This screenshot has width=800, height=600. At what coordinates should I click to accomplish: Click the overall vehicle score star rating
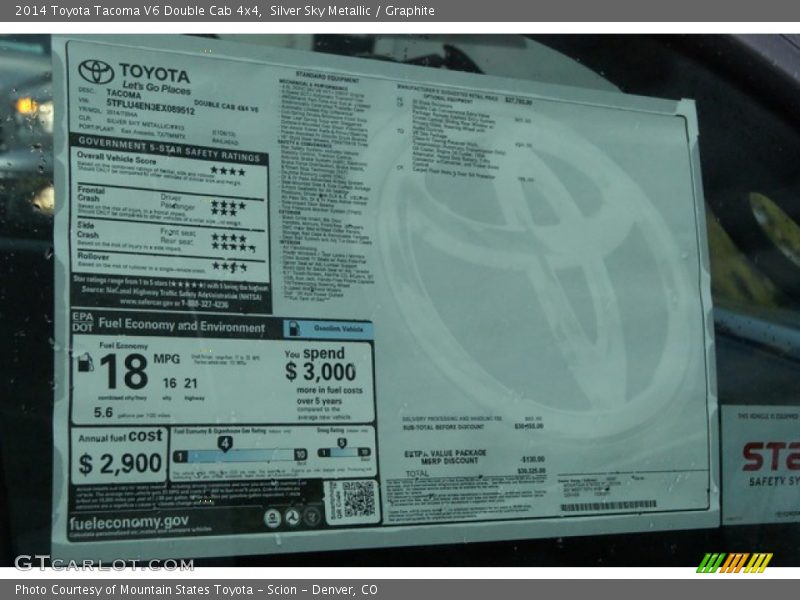[x=228, y=171]
